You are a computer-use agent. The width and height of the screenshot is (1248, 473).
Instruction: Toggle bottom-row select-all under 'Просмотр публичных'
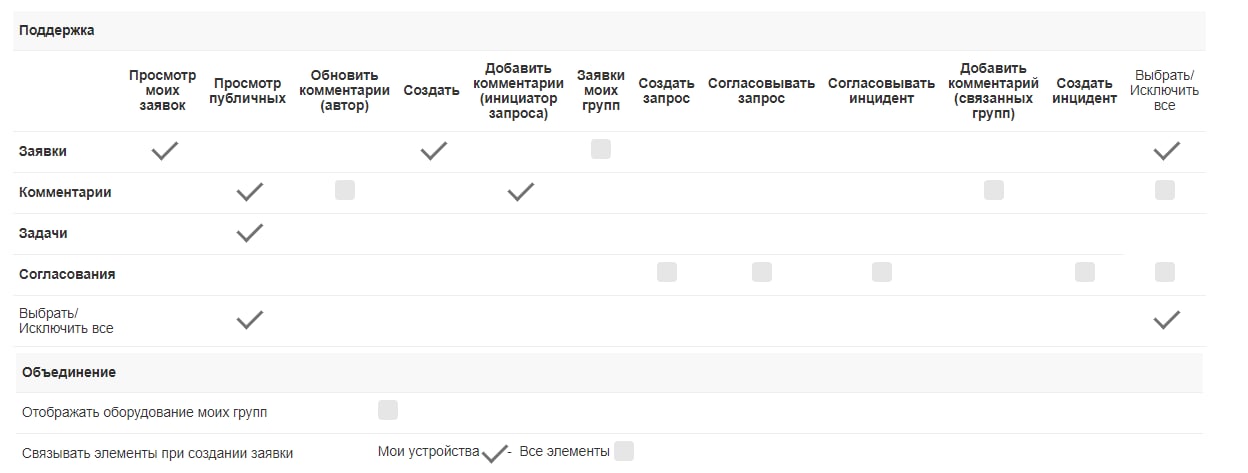click(x=249, y=320)
